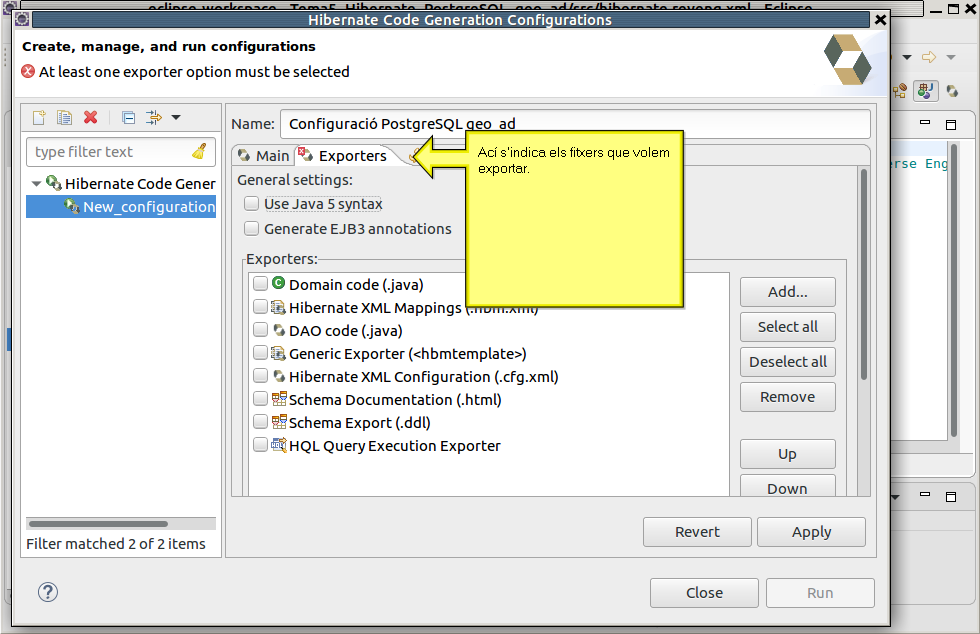Check the Schema Documentation (.html) exporter
The width and height of the screenshot is (980, 634).
point(260,400)
